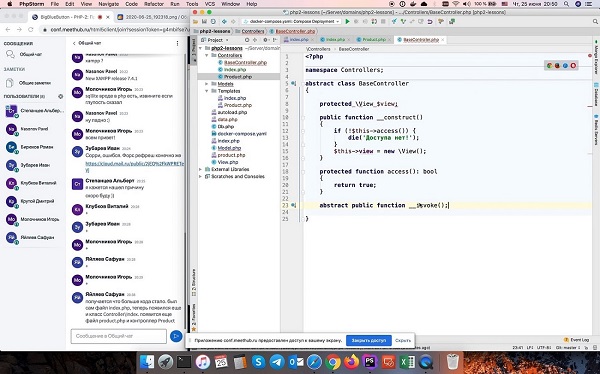Collapse the php2-lessons root folder arrow
This screenshot has height=374, width=600.
point(200,48)
